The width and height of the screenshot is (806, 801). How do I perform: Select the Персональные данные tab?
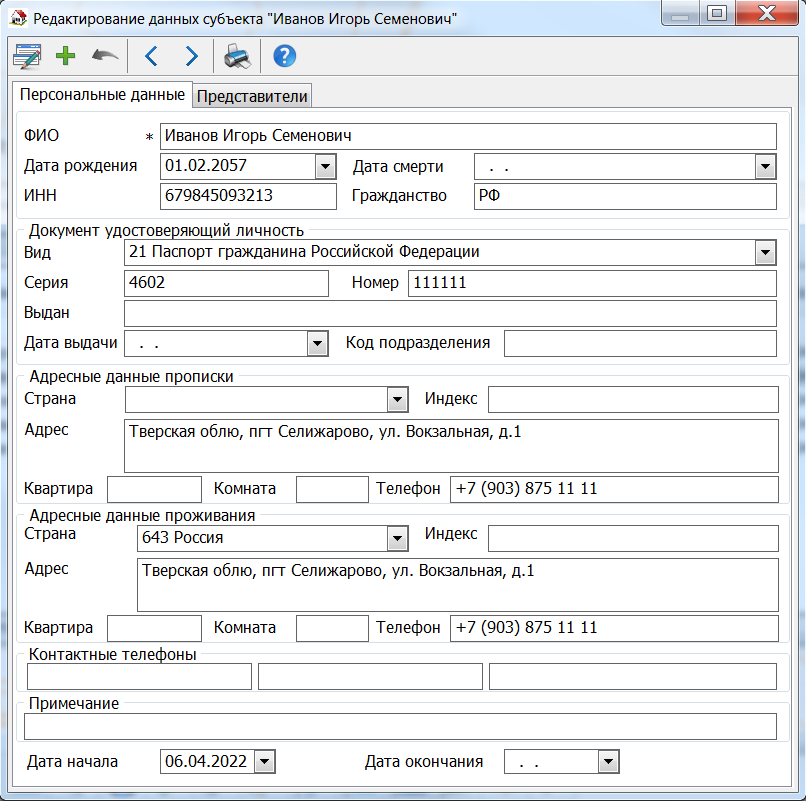click(x=102, y=95)
